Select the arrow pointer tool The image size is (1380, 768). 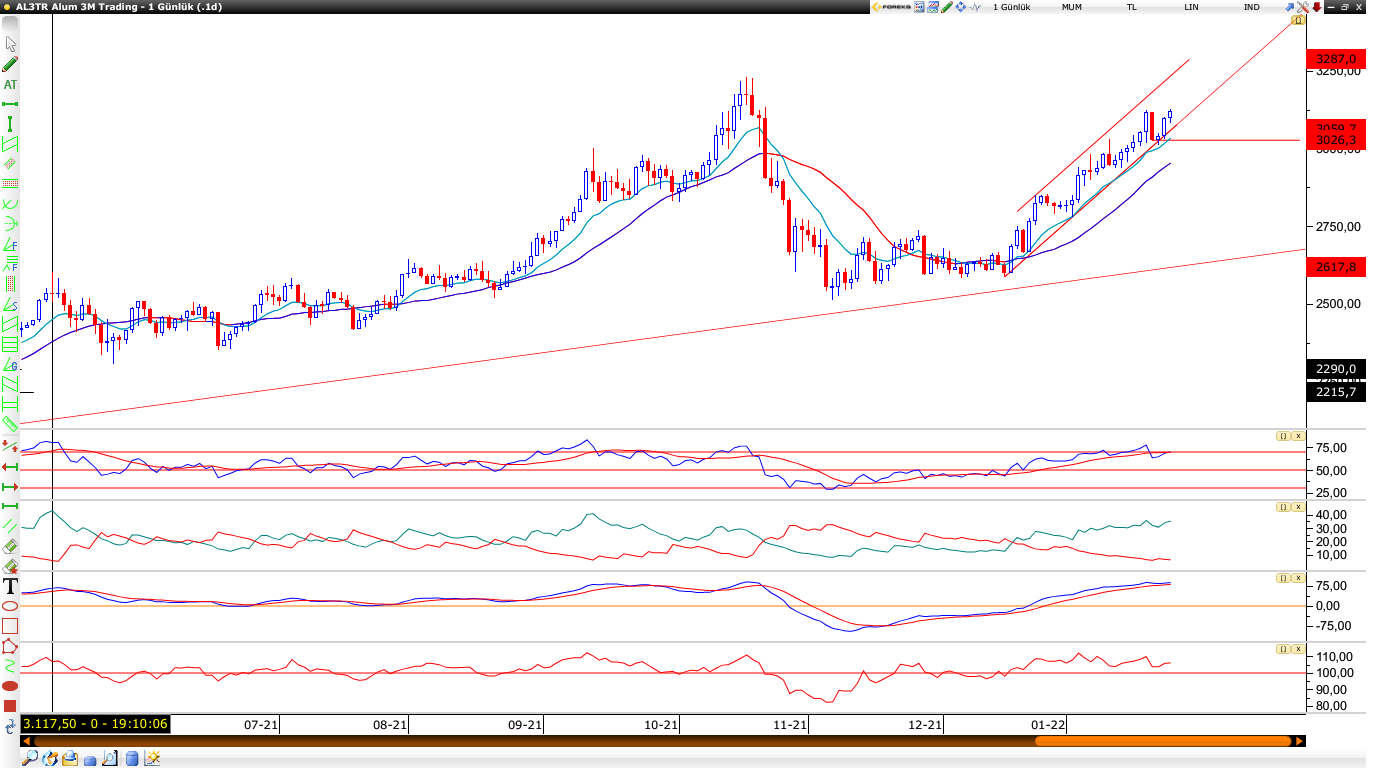point(11,44)
